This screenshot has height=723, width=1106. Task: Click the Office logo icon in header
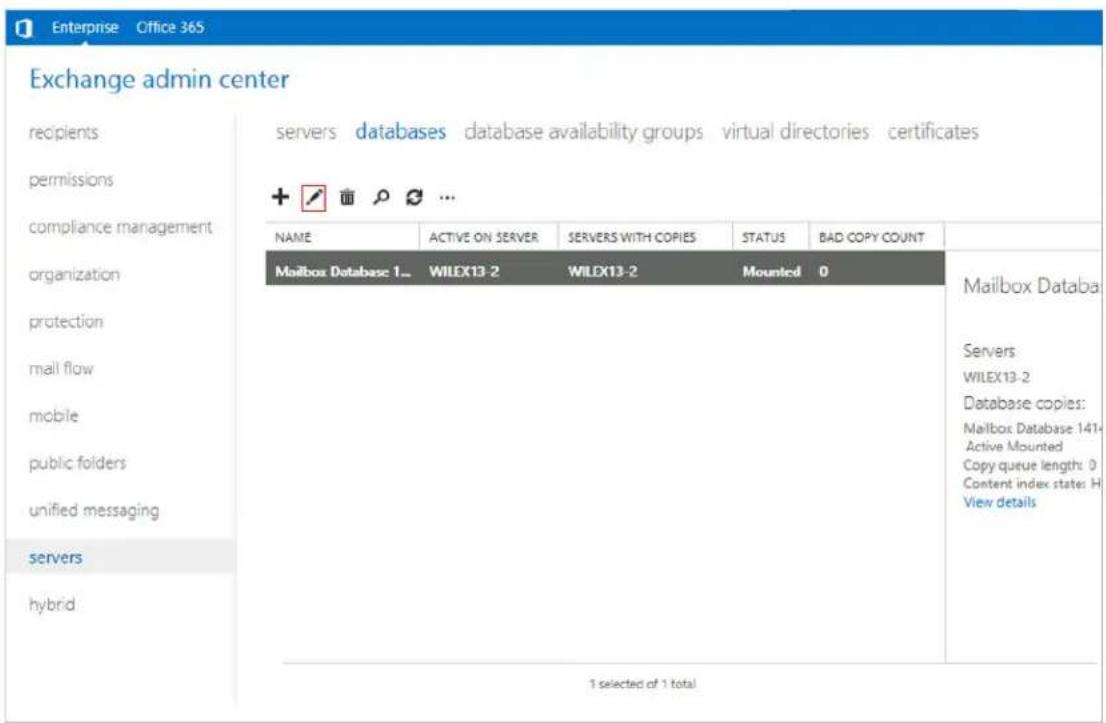[23, 28]
